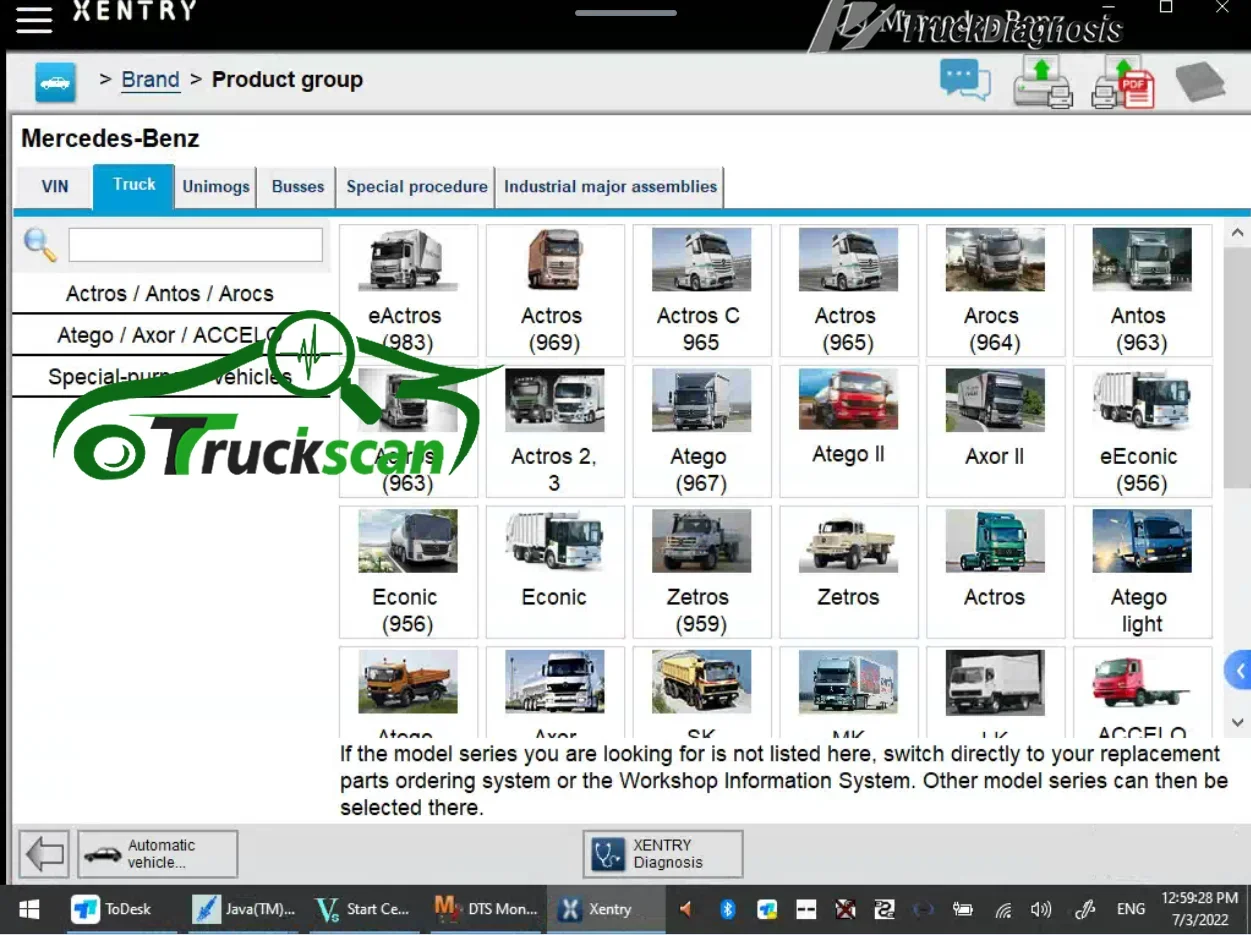Viewport: 1251px width, 935px height.
Task: Click the XENTRY Diagnosis button
Action: pos(663,854)
